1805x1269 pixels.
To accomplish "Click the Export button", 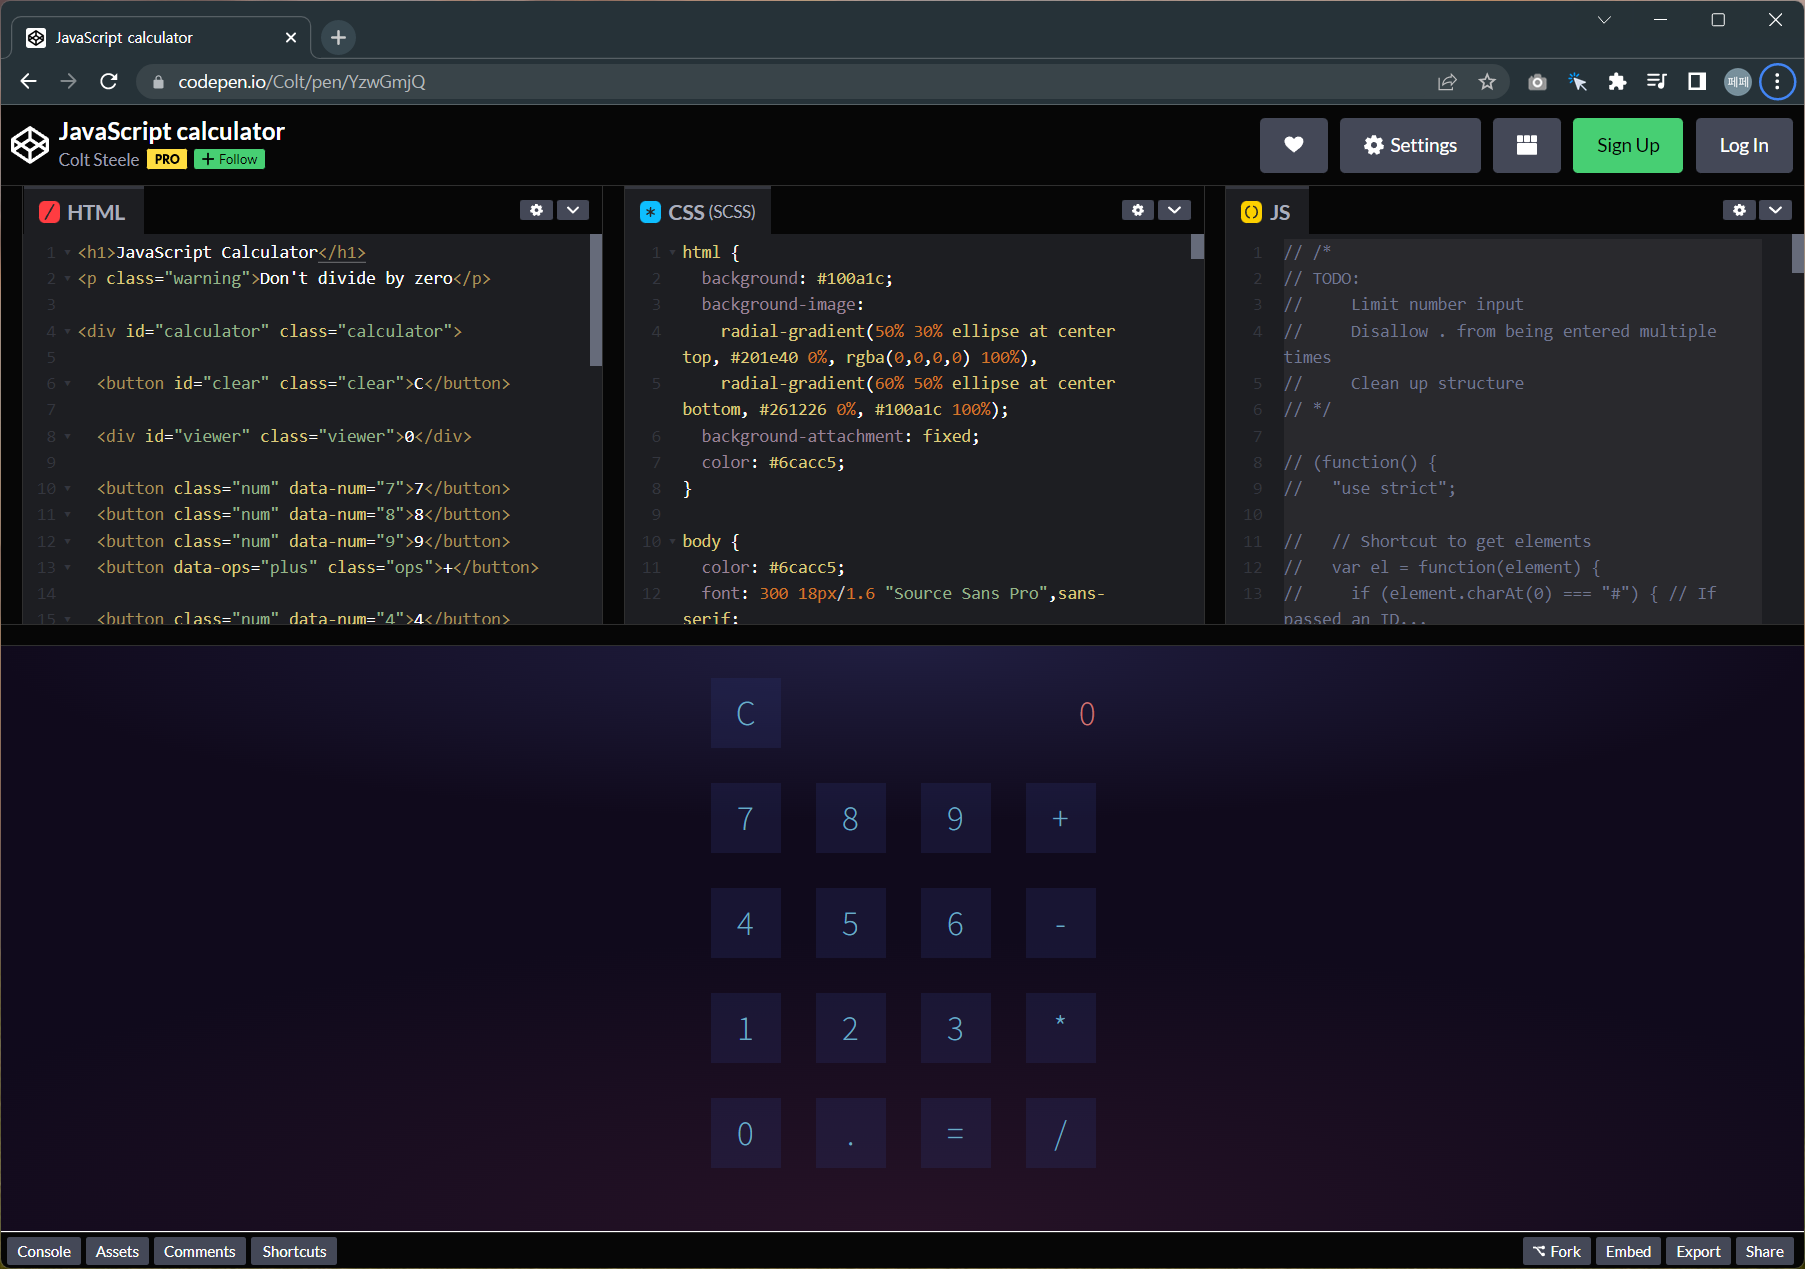I will (1698, 1251).
